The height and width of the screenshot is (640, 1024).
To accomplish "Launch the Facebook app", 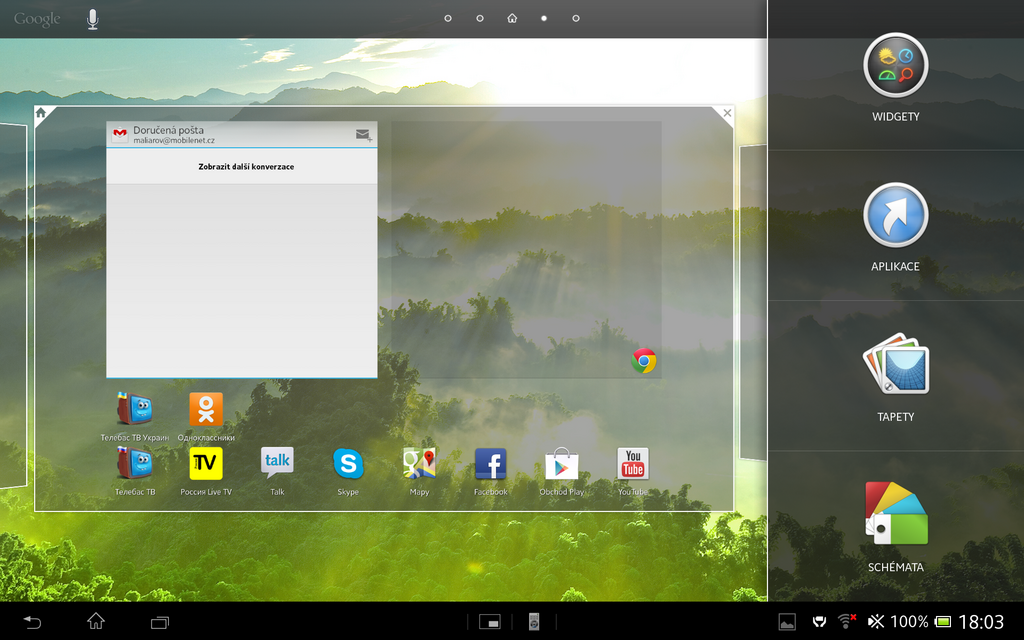I will click(490, 463).
